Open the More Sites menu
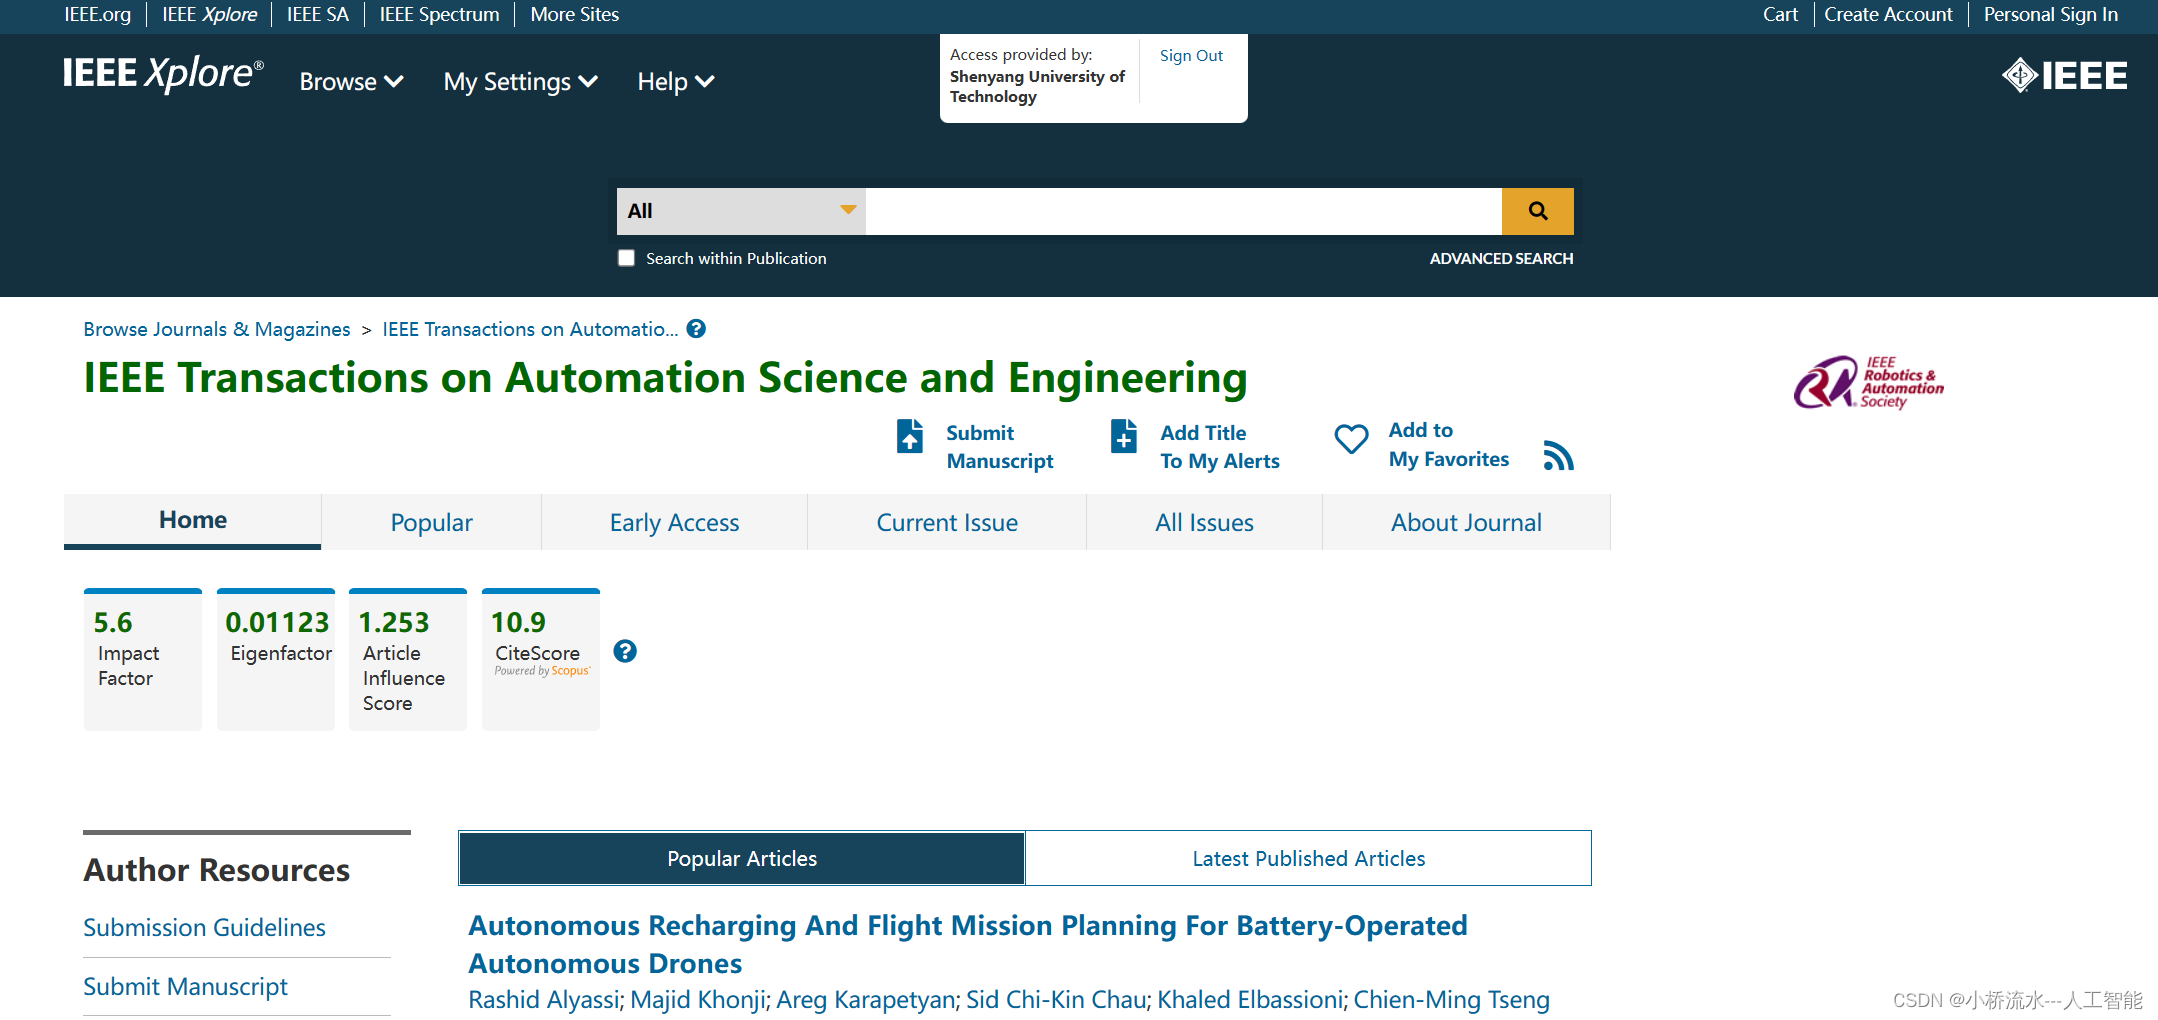Image resolution: width=2158 pixels, height=1020 pixels. pos(575,14)
